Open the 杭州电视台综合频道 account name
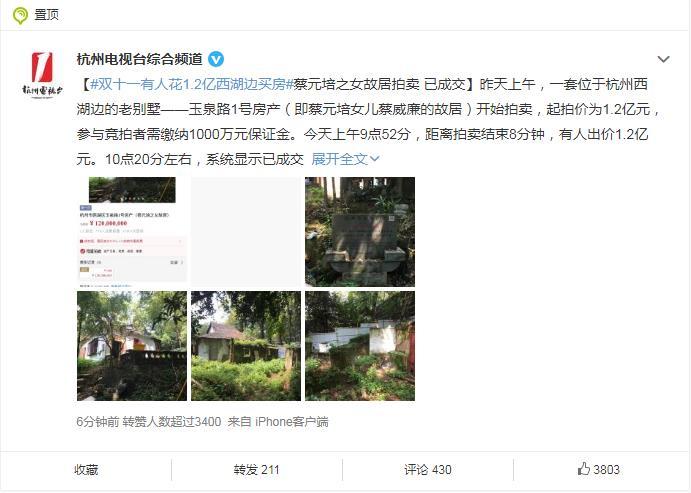 (139, 59)
